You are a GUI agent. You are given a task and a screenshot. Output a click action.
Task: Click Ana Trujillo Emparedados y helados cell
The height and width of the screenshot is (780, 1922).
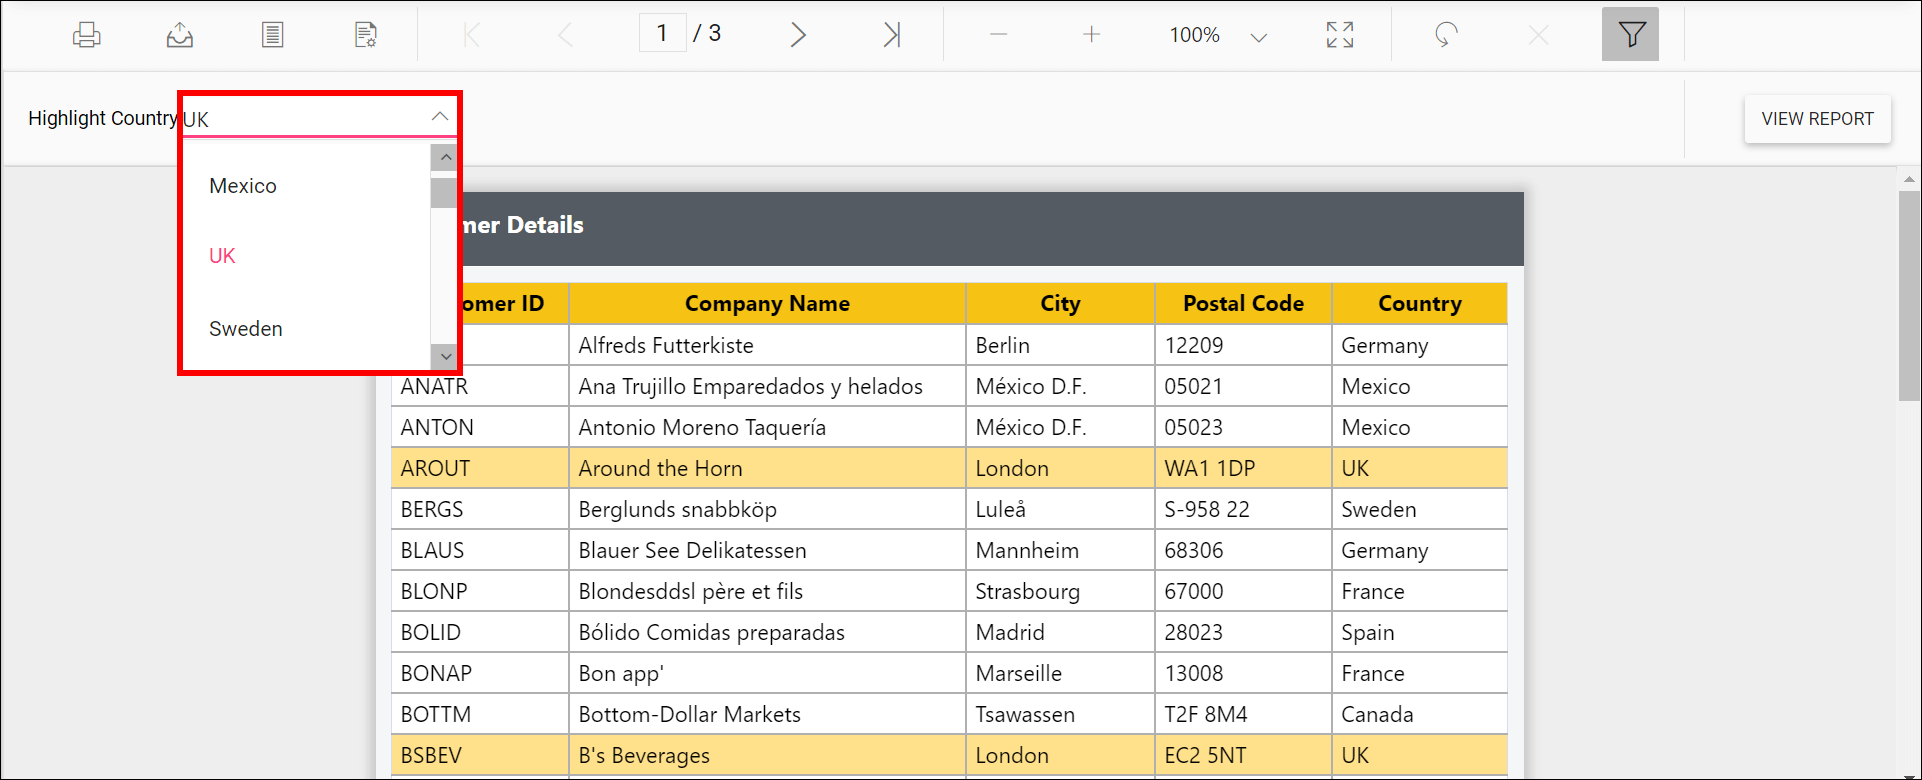click(x=767, y=386)
